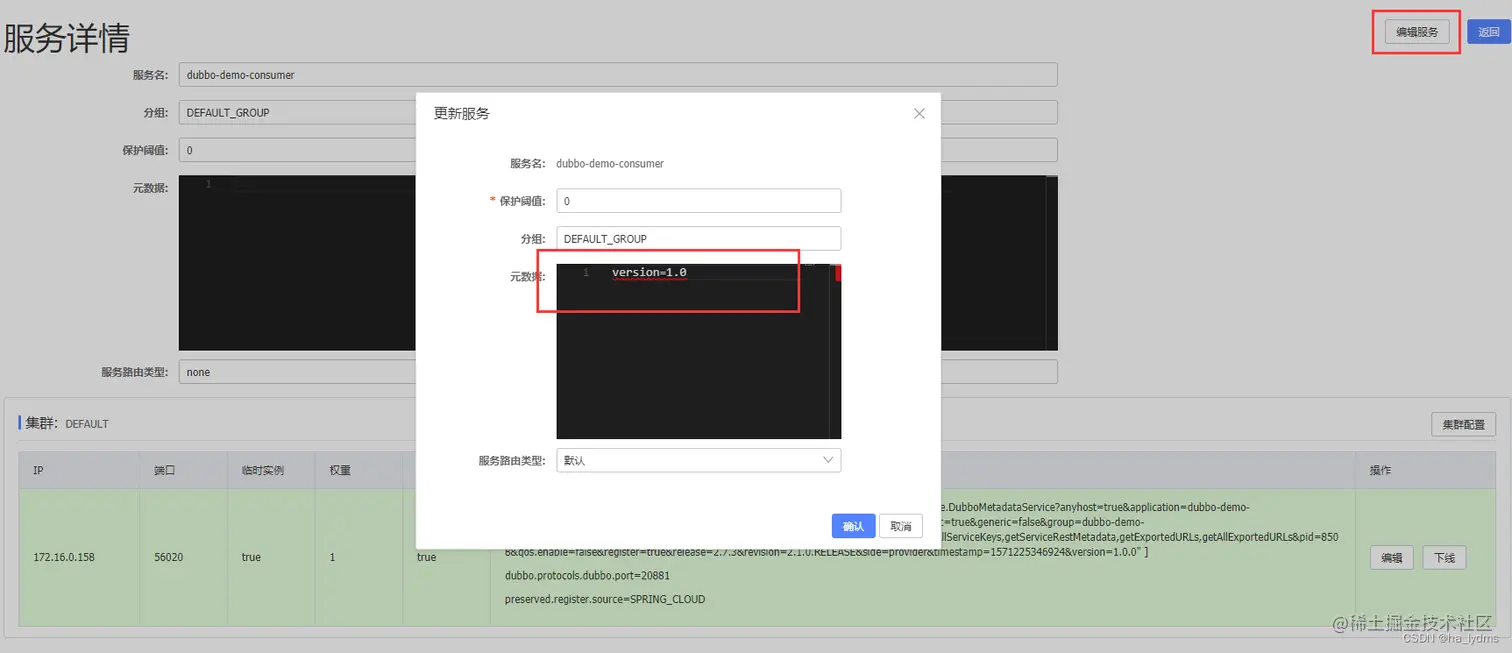Click the IP cell 172.16.0.158

point(64,557)
